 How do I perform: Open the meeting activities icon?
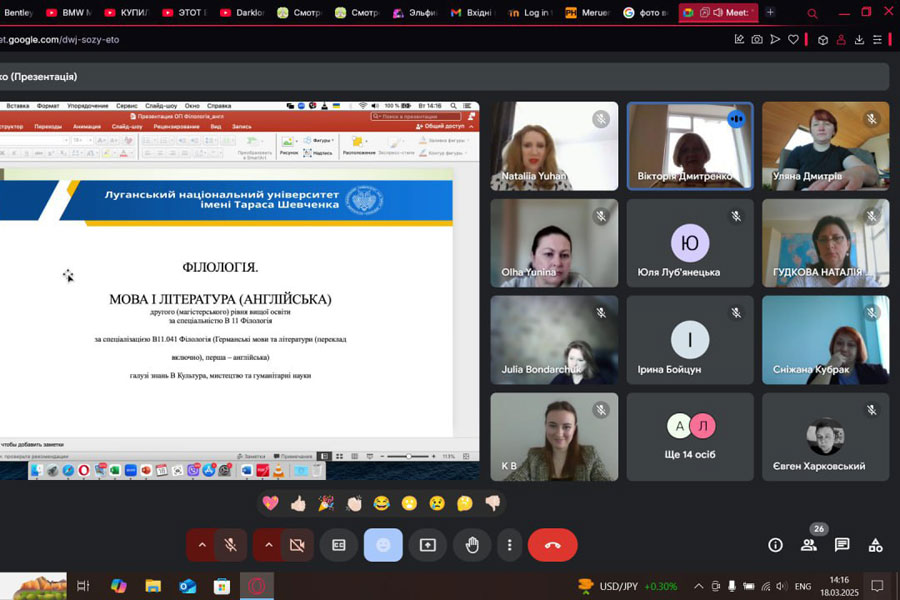pos(875,545)
